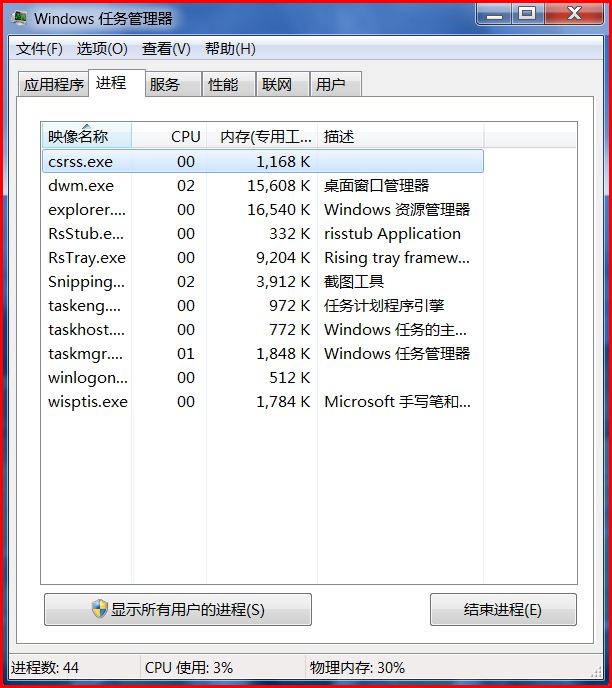The image size is (612, 688).
Task: Select the explorer.... process row
Action: (263, 209)
